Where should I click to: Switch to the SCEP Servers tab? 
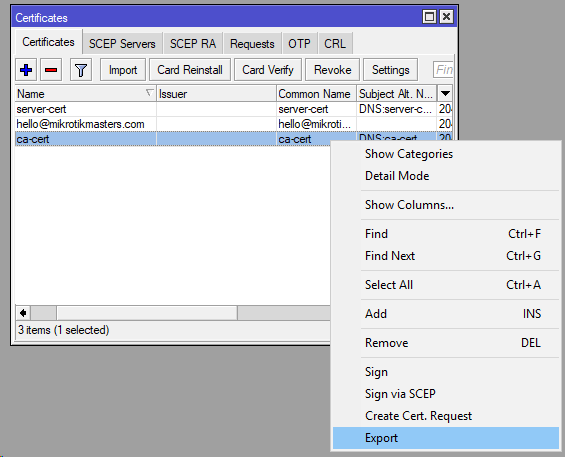[x=122, y=44]
